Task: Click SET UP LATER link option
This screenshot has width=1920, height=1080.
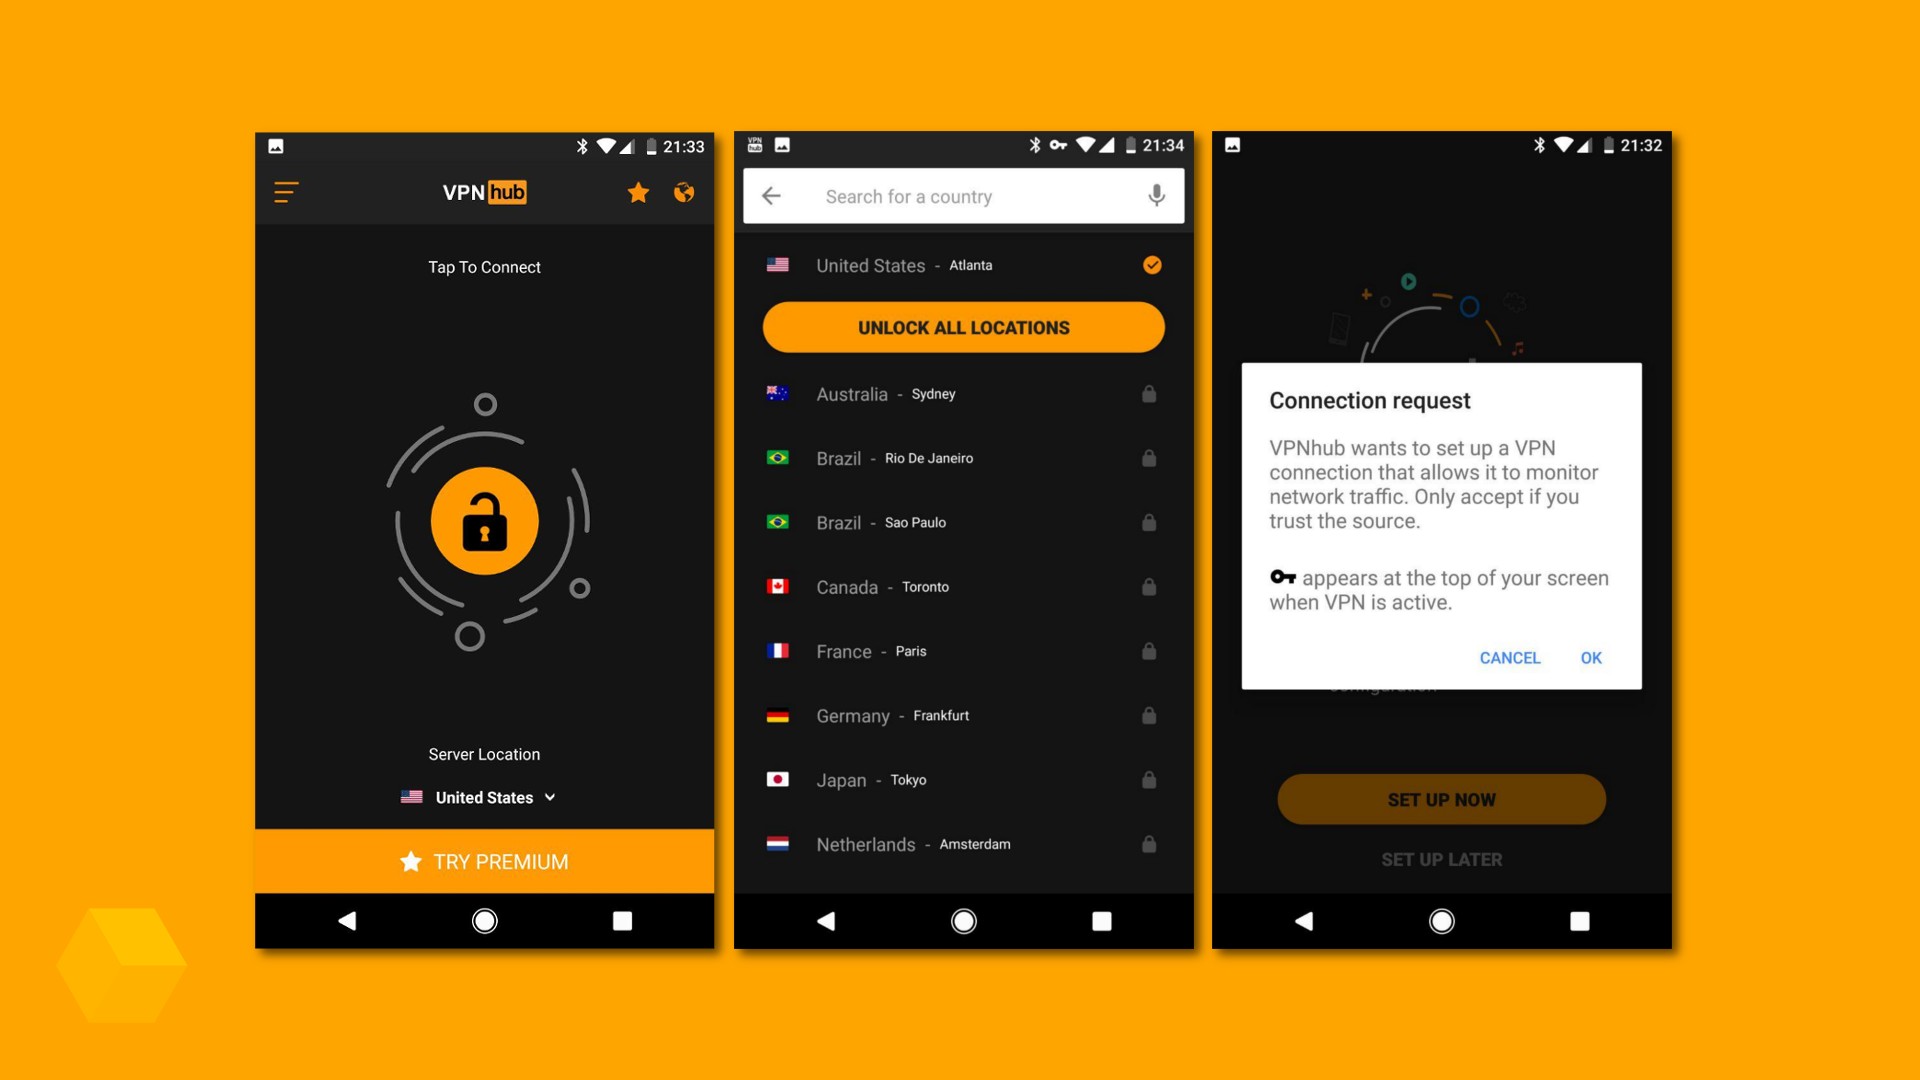Action: (1441, 858)
